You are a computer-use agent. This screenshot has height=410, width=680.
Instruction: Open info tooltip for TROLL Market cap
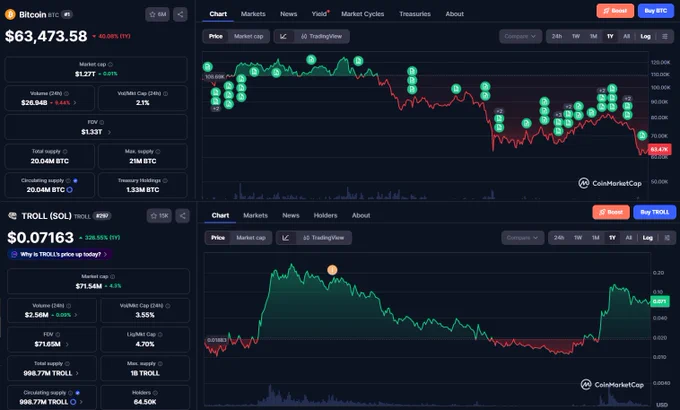coord(113,276)
